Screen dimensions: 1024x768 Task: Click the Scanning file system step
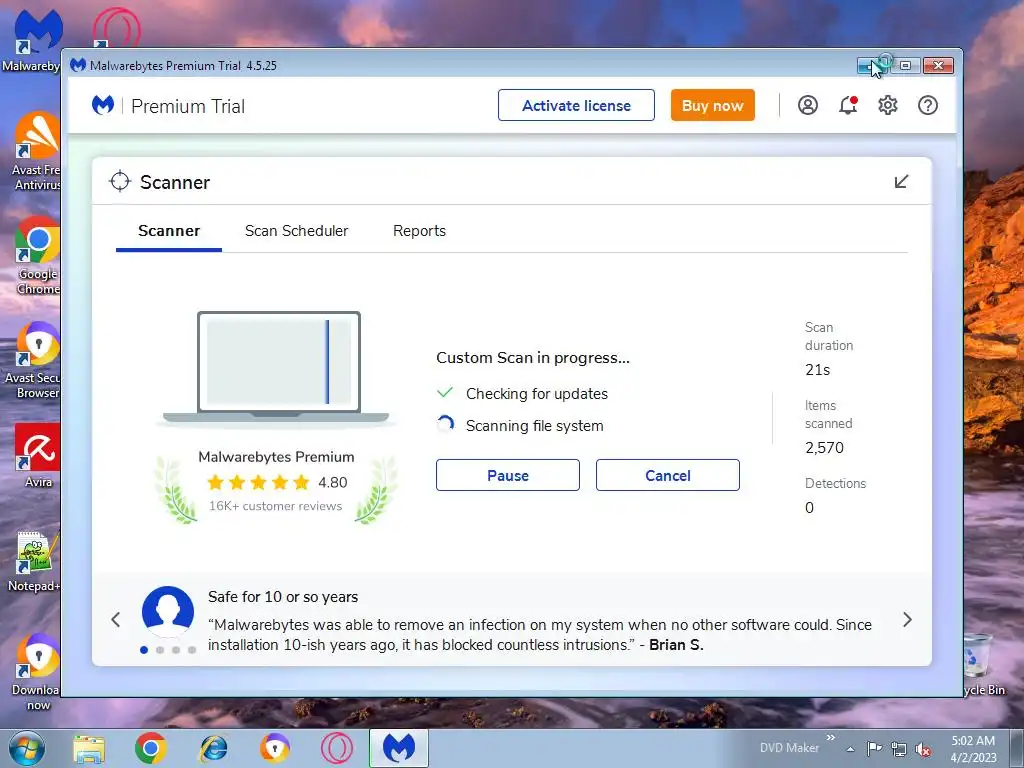pyautogui.click(x=534, y=426)
